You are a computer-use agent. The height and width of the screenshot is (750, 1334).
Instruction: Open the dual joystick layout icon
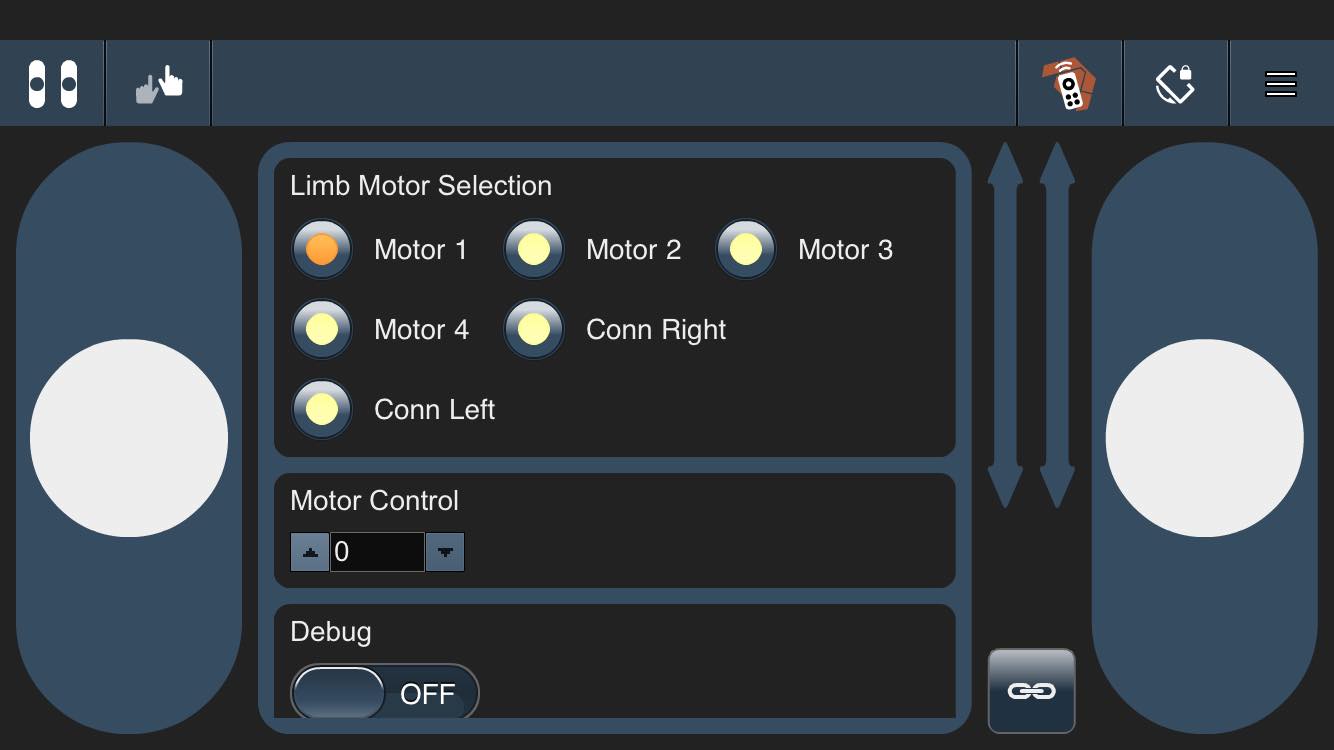click(53, 84)
